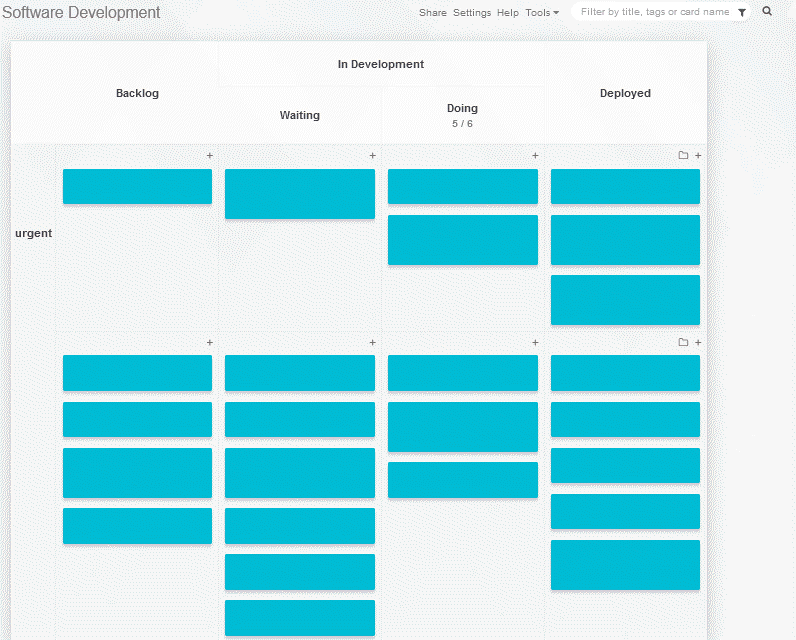The image size is (796, 640).
Task: Open the only card in urgent Backlog
Action: (x=137, y=186)
